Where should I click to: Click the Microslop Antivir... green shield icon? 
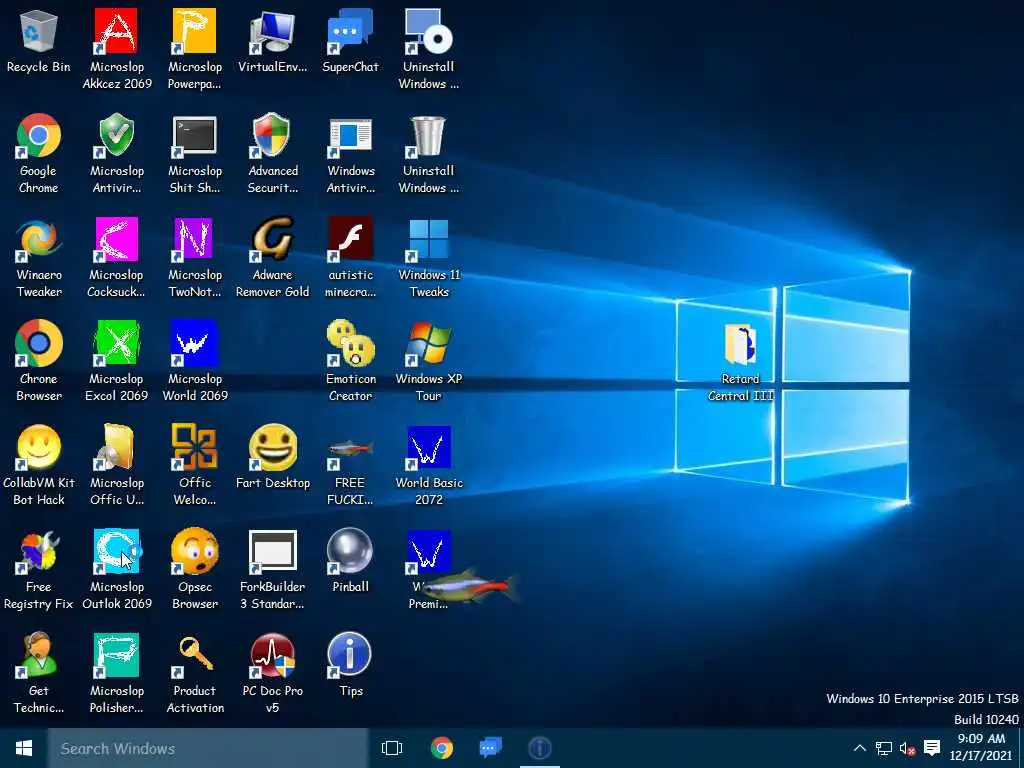click(116, 135)
